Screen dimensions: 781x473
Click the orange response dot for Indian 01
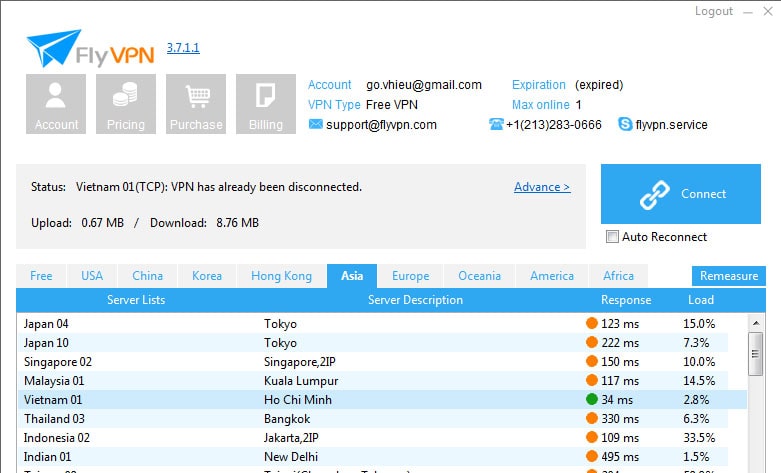tap(592, 456)
